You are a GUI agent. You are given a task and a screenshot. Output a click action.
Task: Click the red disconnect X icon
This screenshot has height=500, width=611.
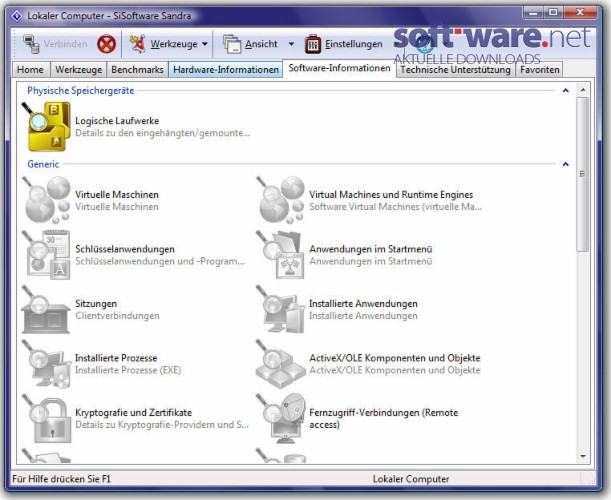pos(106,44)
